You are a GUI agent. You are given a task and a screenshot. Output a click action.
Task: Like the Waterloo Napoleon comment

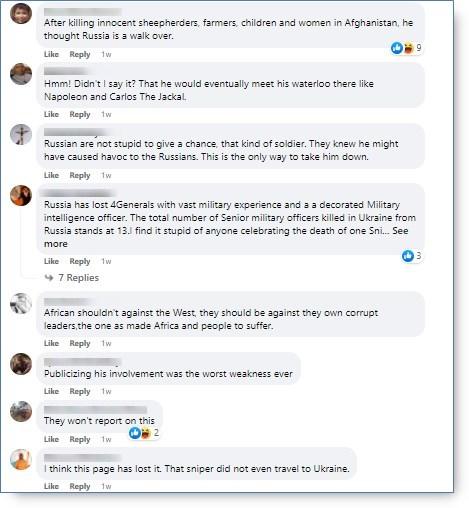point(51,114)
